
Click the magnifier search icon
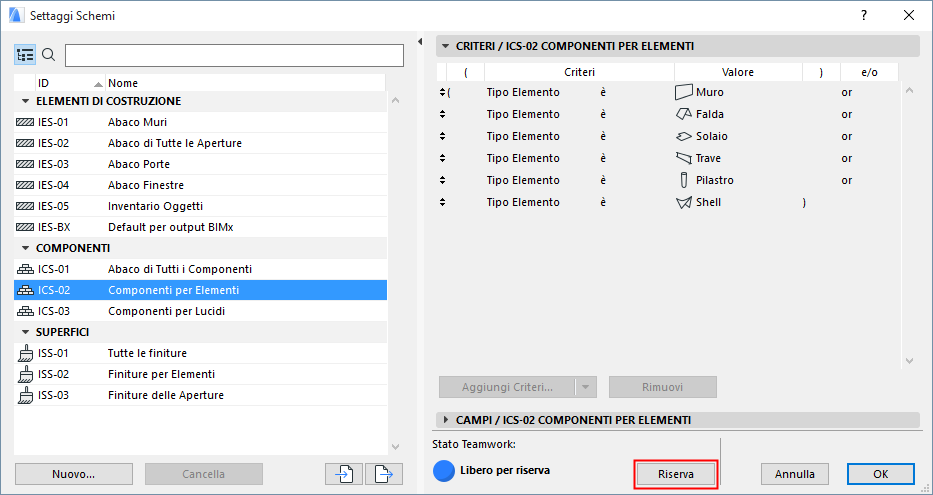click(48, 55)
